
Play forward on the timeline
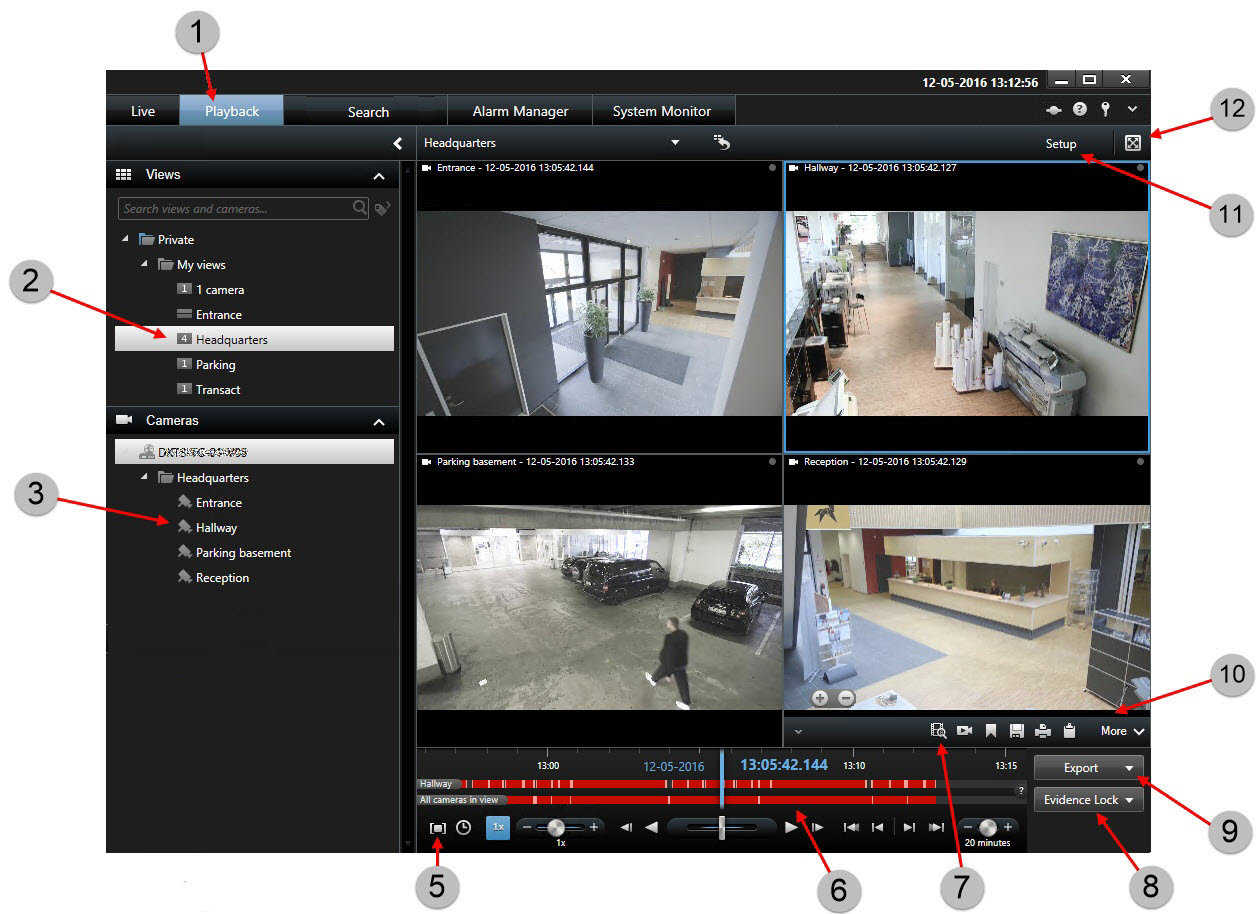(791, 827)
